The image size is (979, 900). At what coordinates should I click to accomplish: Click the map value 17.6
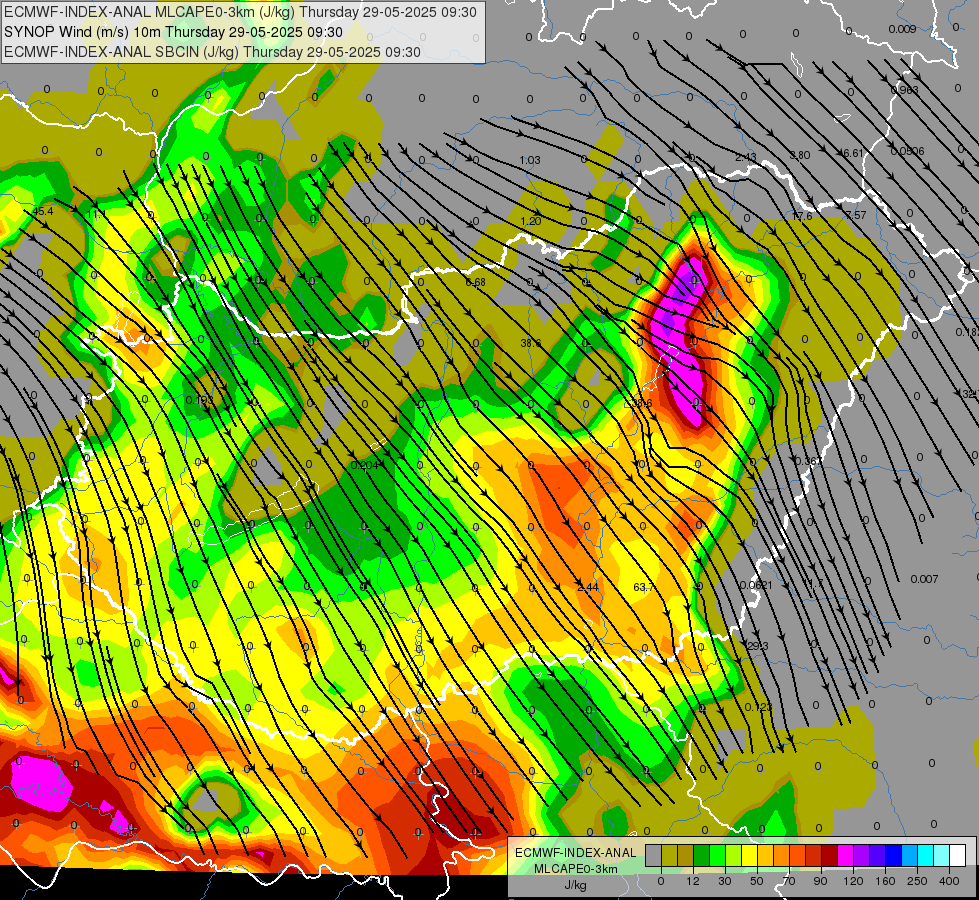802,216
